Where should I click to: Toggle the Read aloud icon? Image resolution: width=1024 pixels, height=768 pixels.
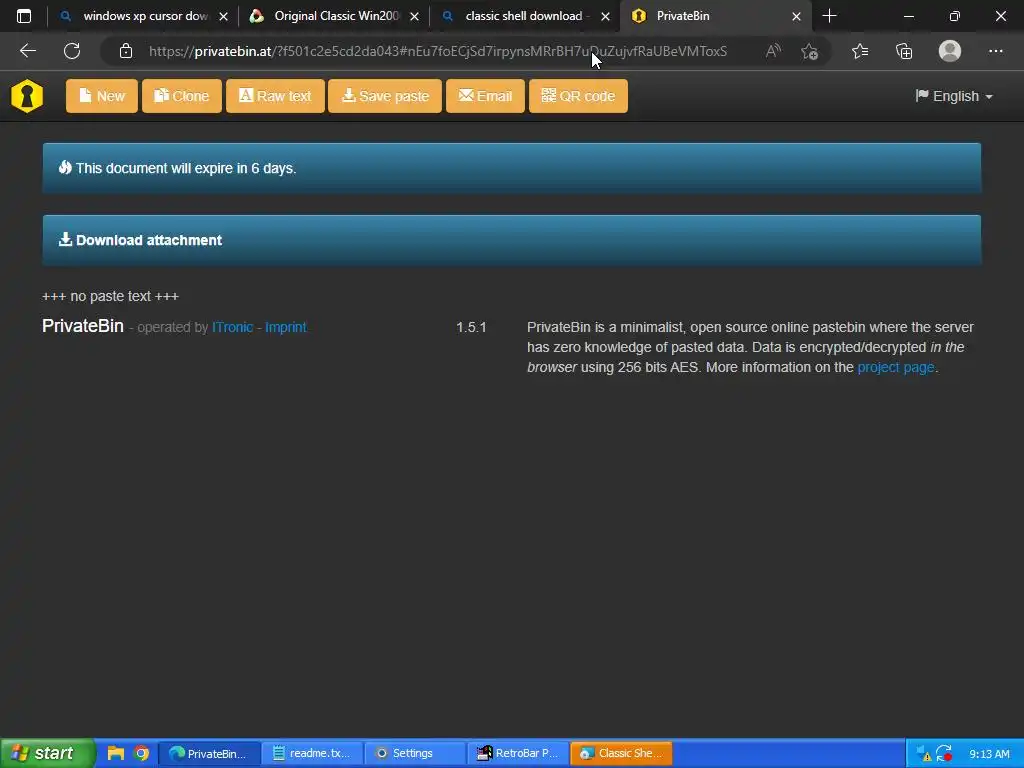click(773, 51)
